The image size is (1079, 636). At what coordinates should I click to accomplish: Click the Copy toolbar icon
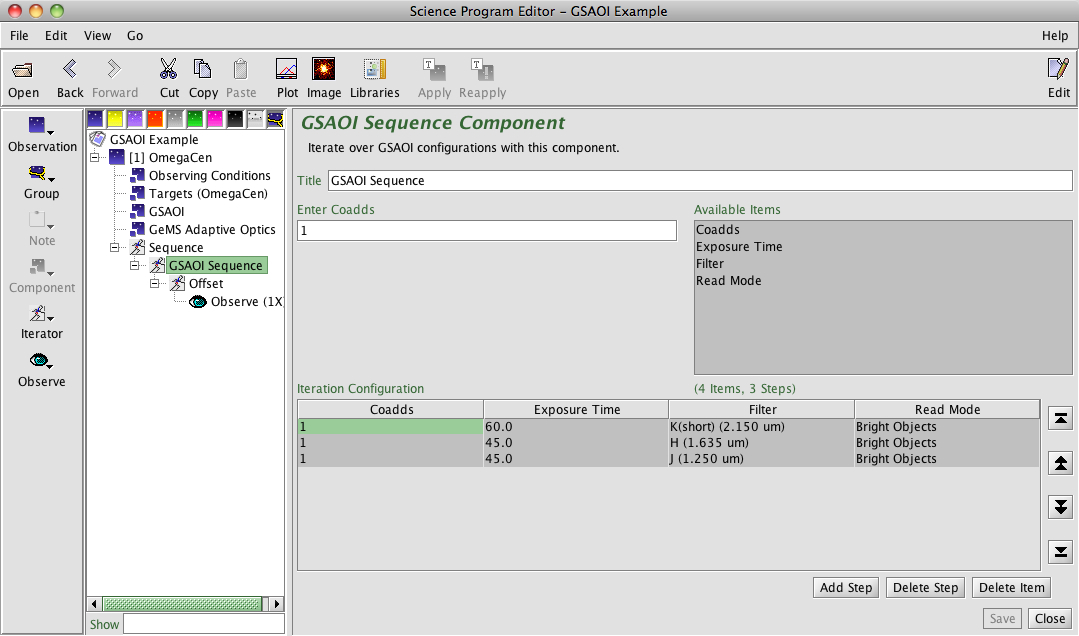(x=202, y=69)
